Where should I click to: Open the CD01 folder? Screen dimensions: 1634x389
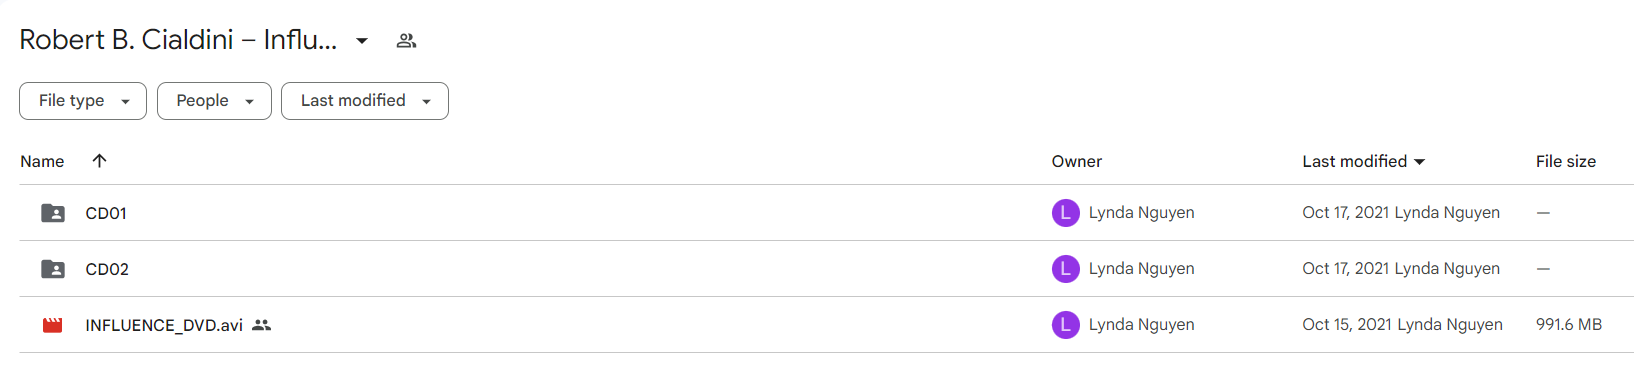[x=106, y=213]
